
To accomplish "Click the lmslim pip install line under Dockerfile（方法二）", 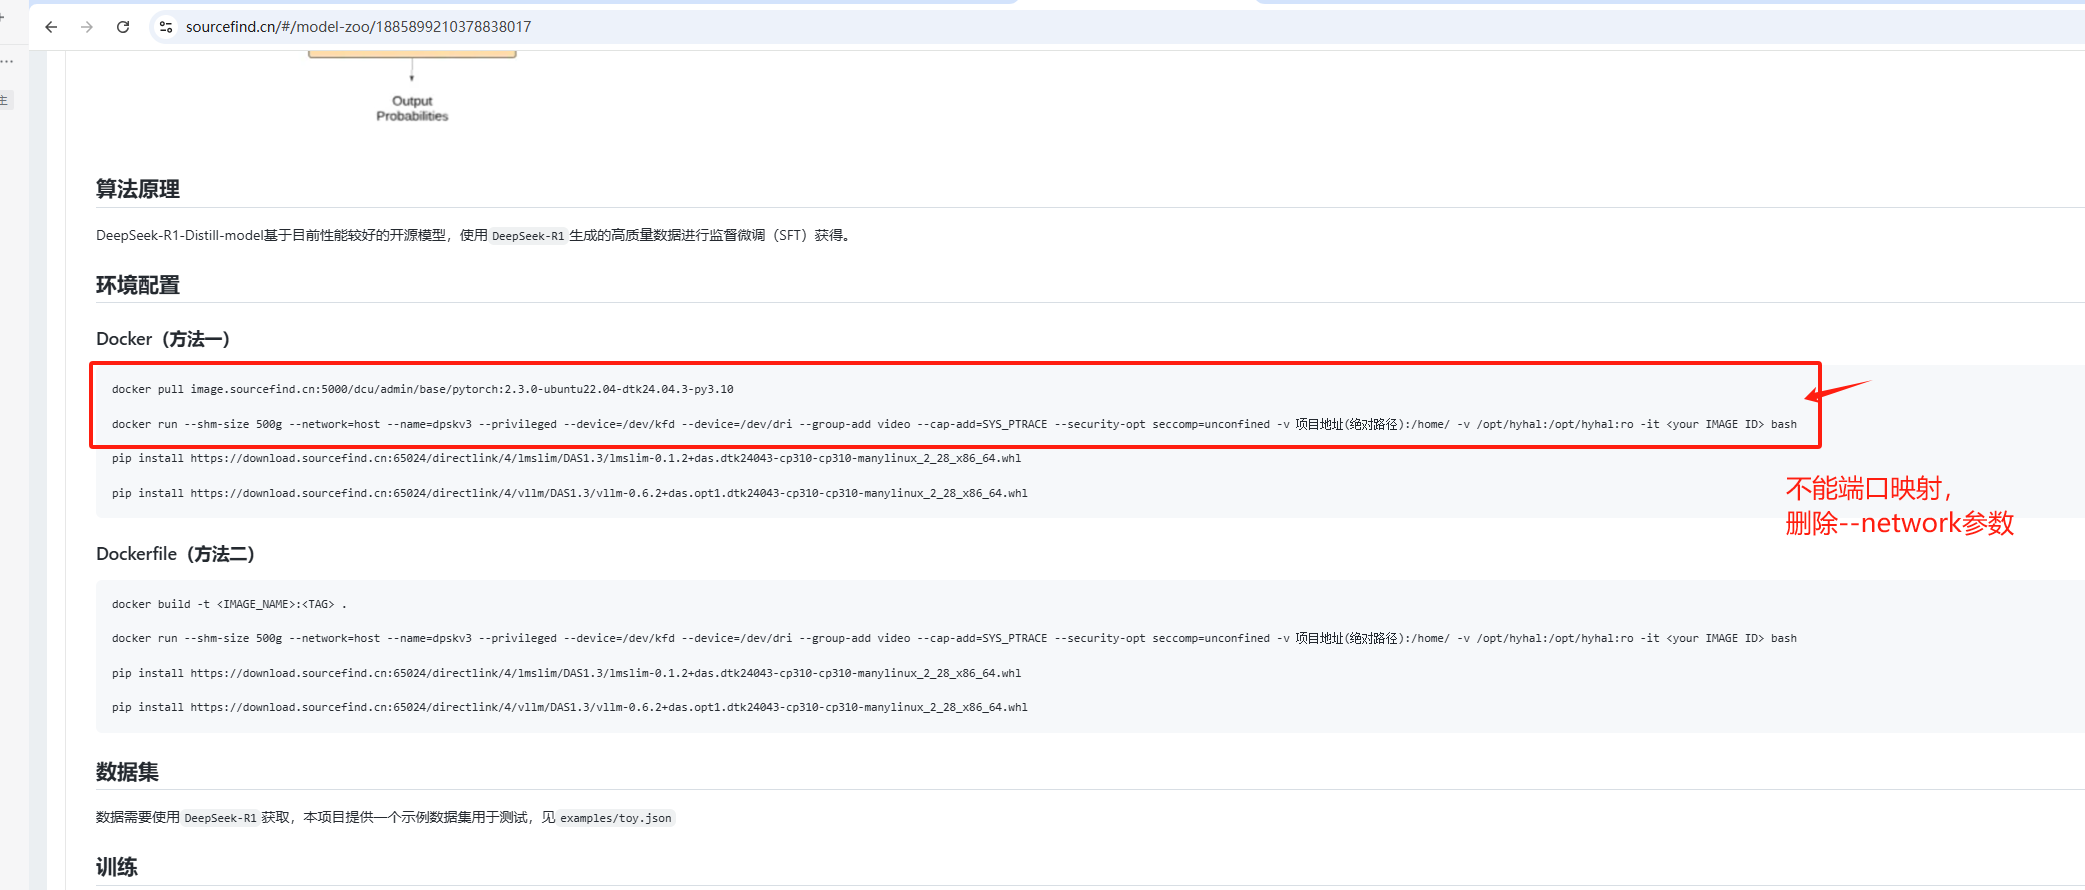I will click(x=567, y=673).
